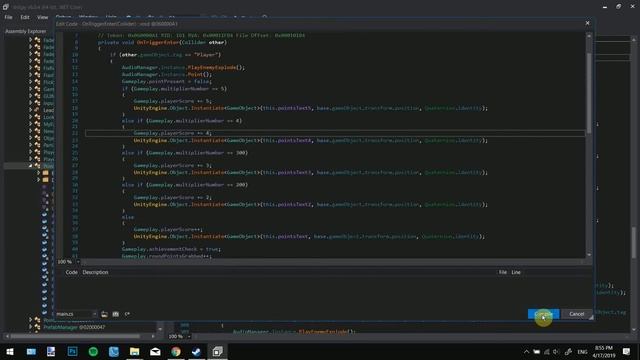This screenshot has height=360, width=640.
Task: Expand the PrefabManager tree node
Action: [x=30, y=327]
